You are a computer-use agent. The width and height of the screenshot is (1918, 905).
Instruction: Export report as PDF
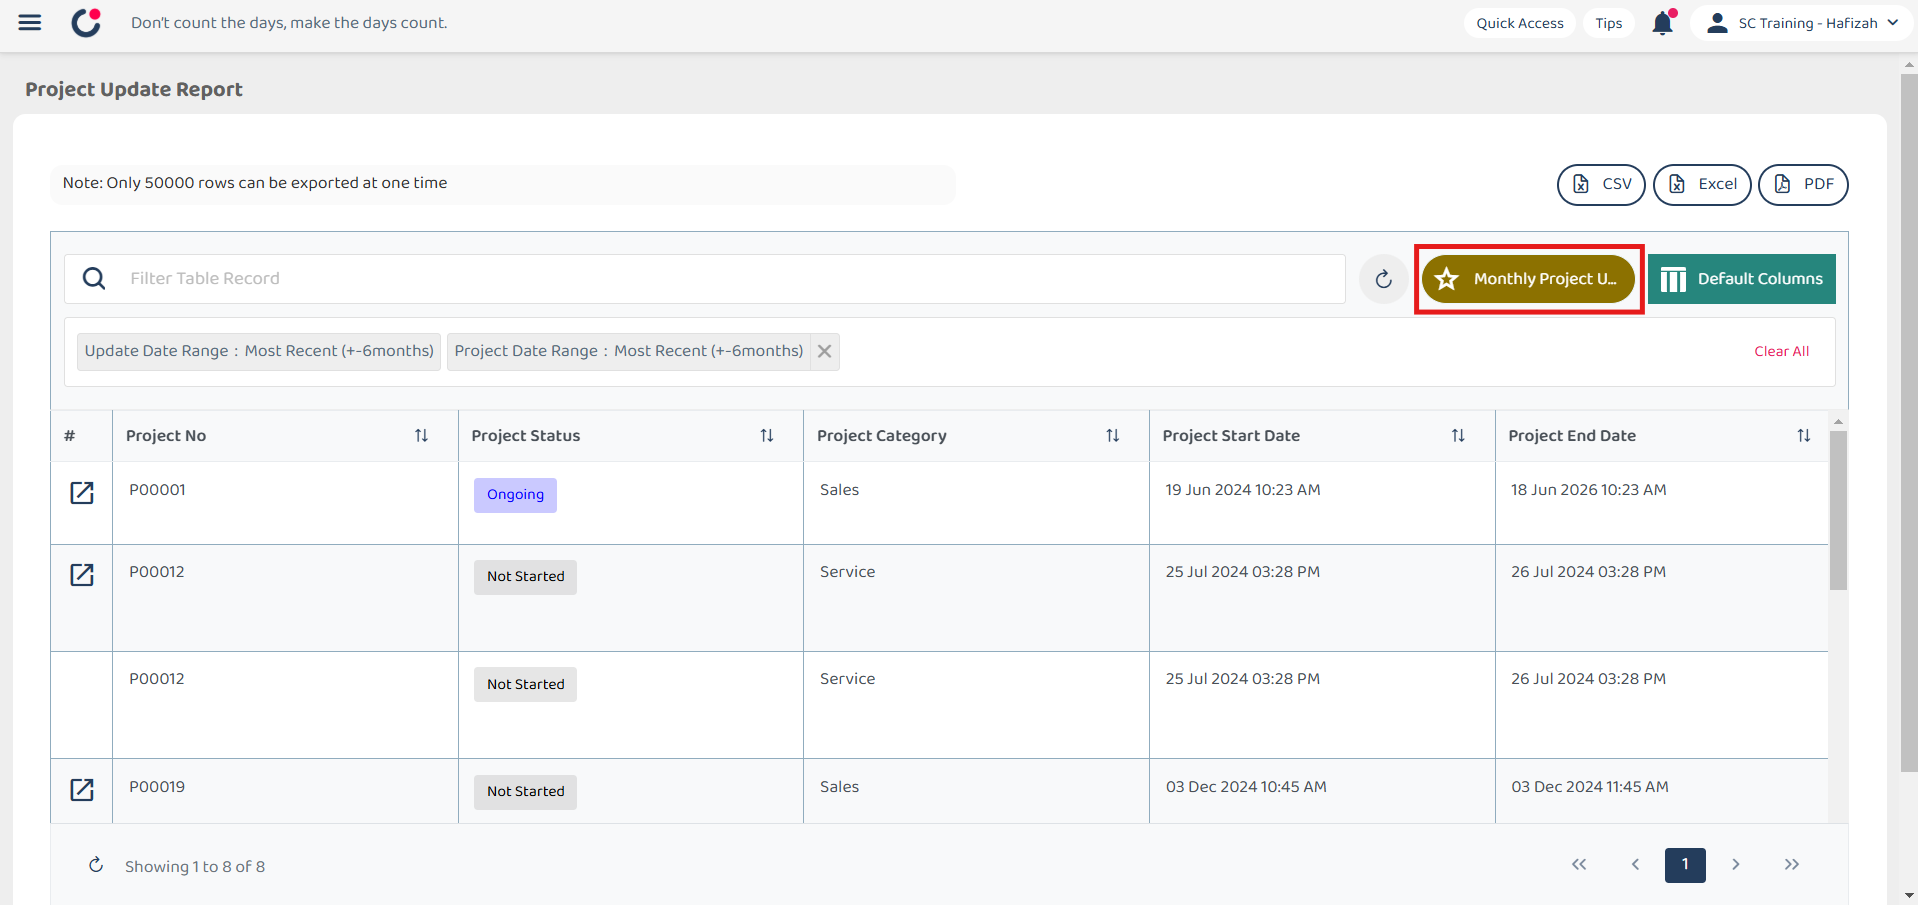tap(1803, 185)
